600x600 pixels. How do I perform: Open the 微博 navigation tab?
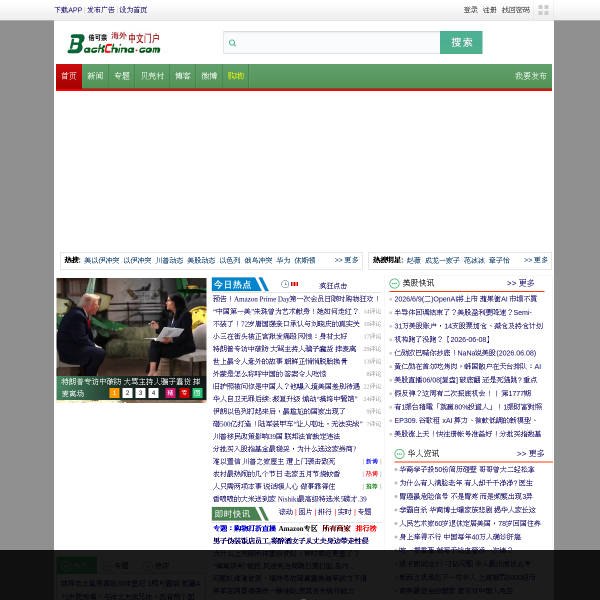pos(209,76)
